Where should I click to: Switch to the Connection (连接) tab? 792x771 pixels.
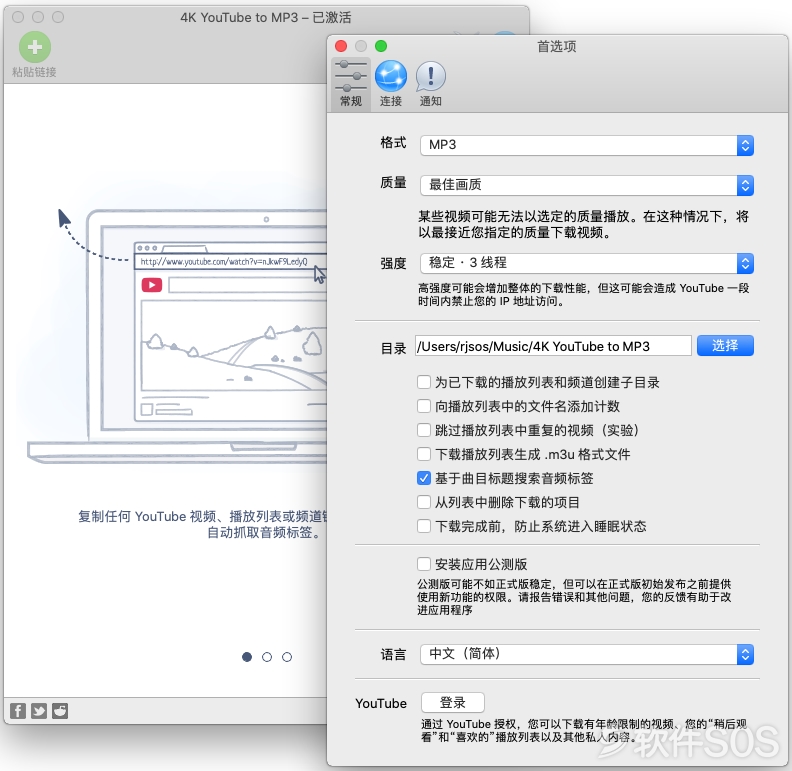point(391,83)
